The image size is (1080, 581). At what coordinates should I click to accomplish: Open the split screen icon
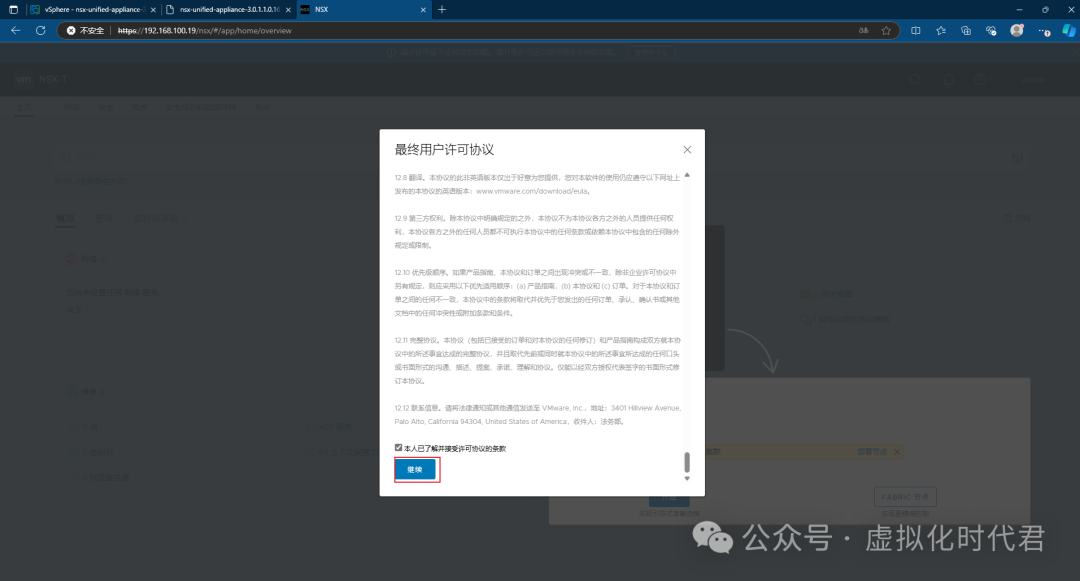[x=915, y=30]
